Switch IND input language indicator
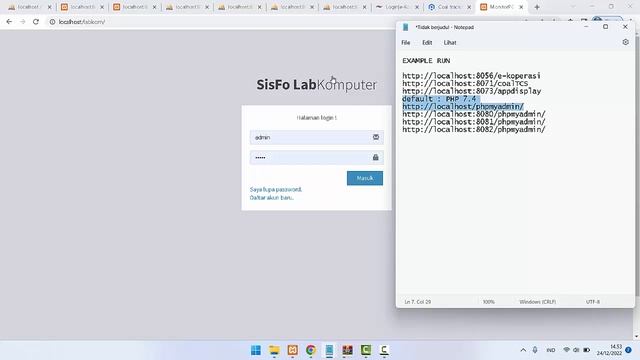Viewport: 640px width, 360px height. point(551,350)
